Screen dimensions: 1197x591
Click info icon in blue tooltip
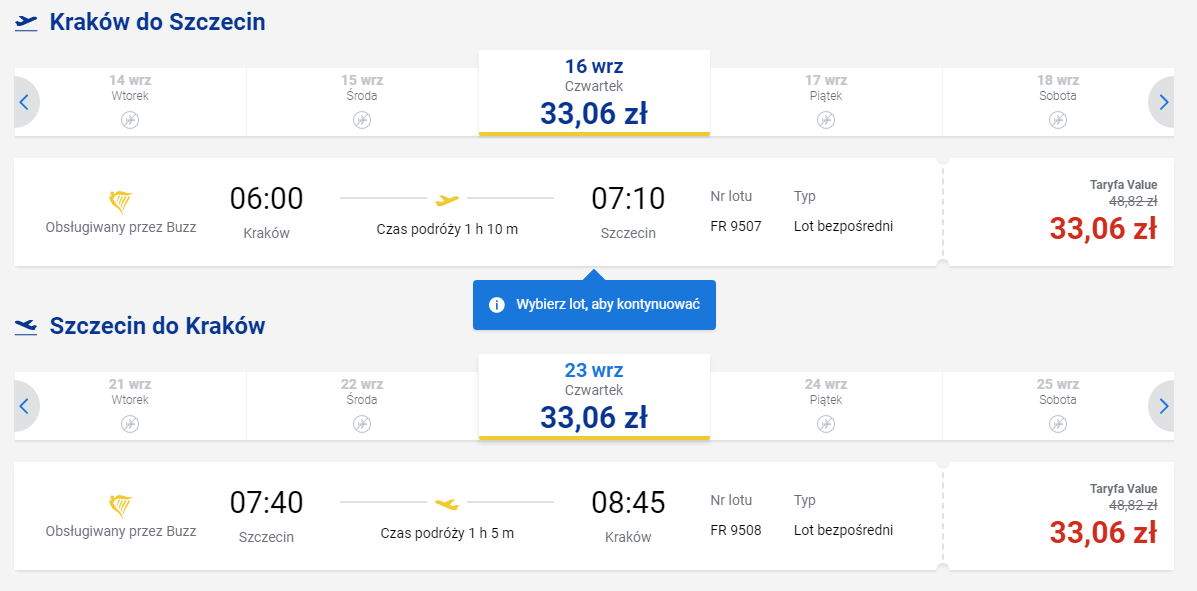[x=497, y=305]
